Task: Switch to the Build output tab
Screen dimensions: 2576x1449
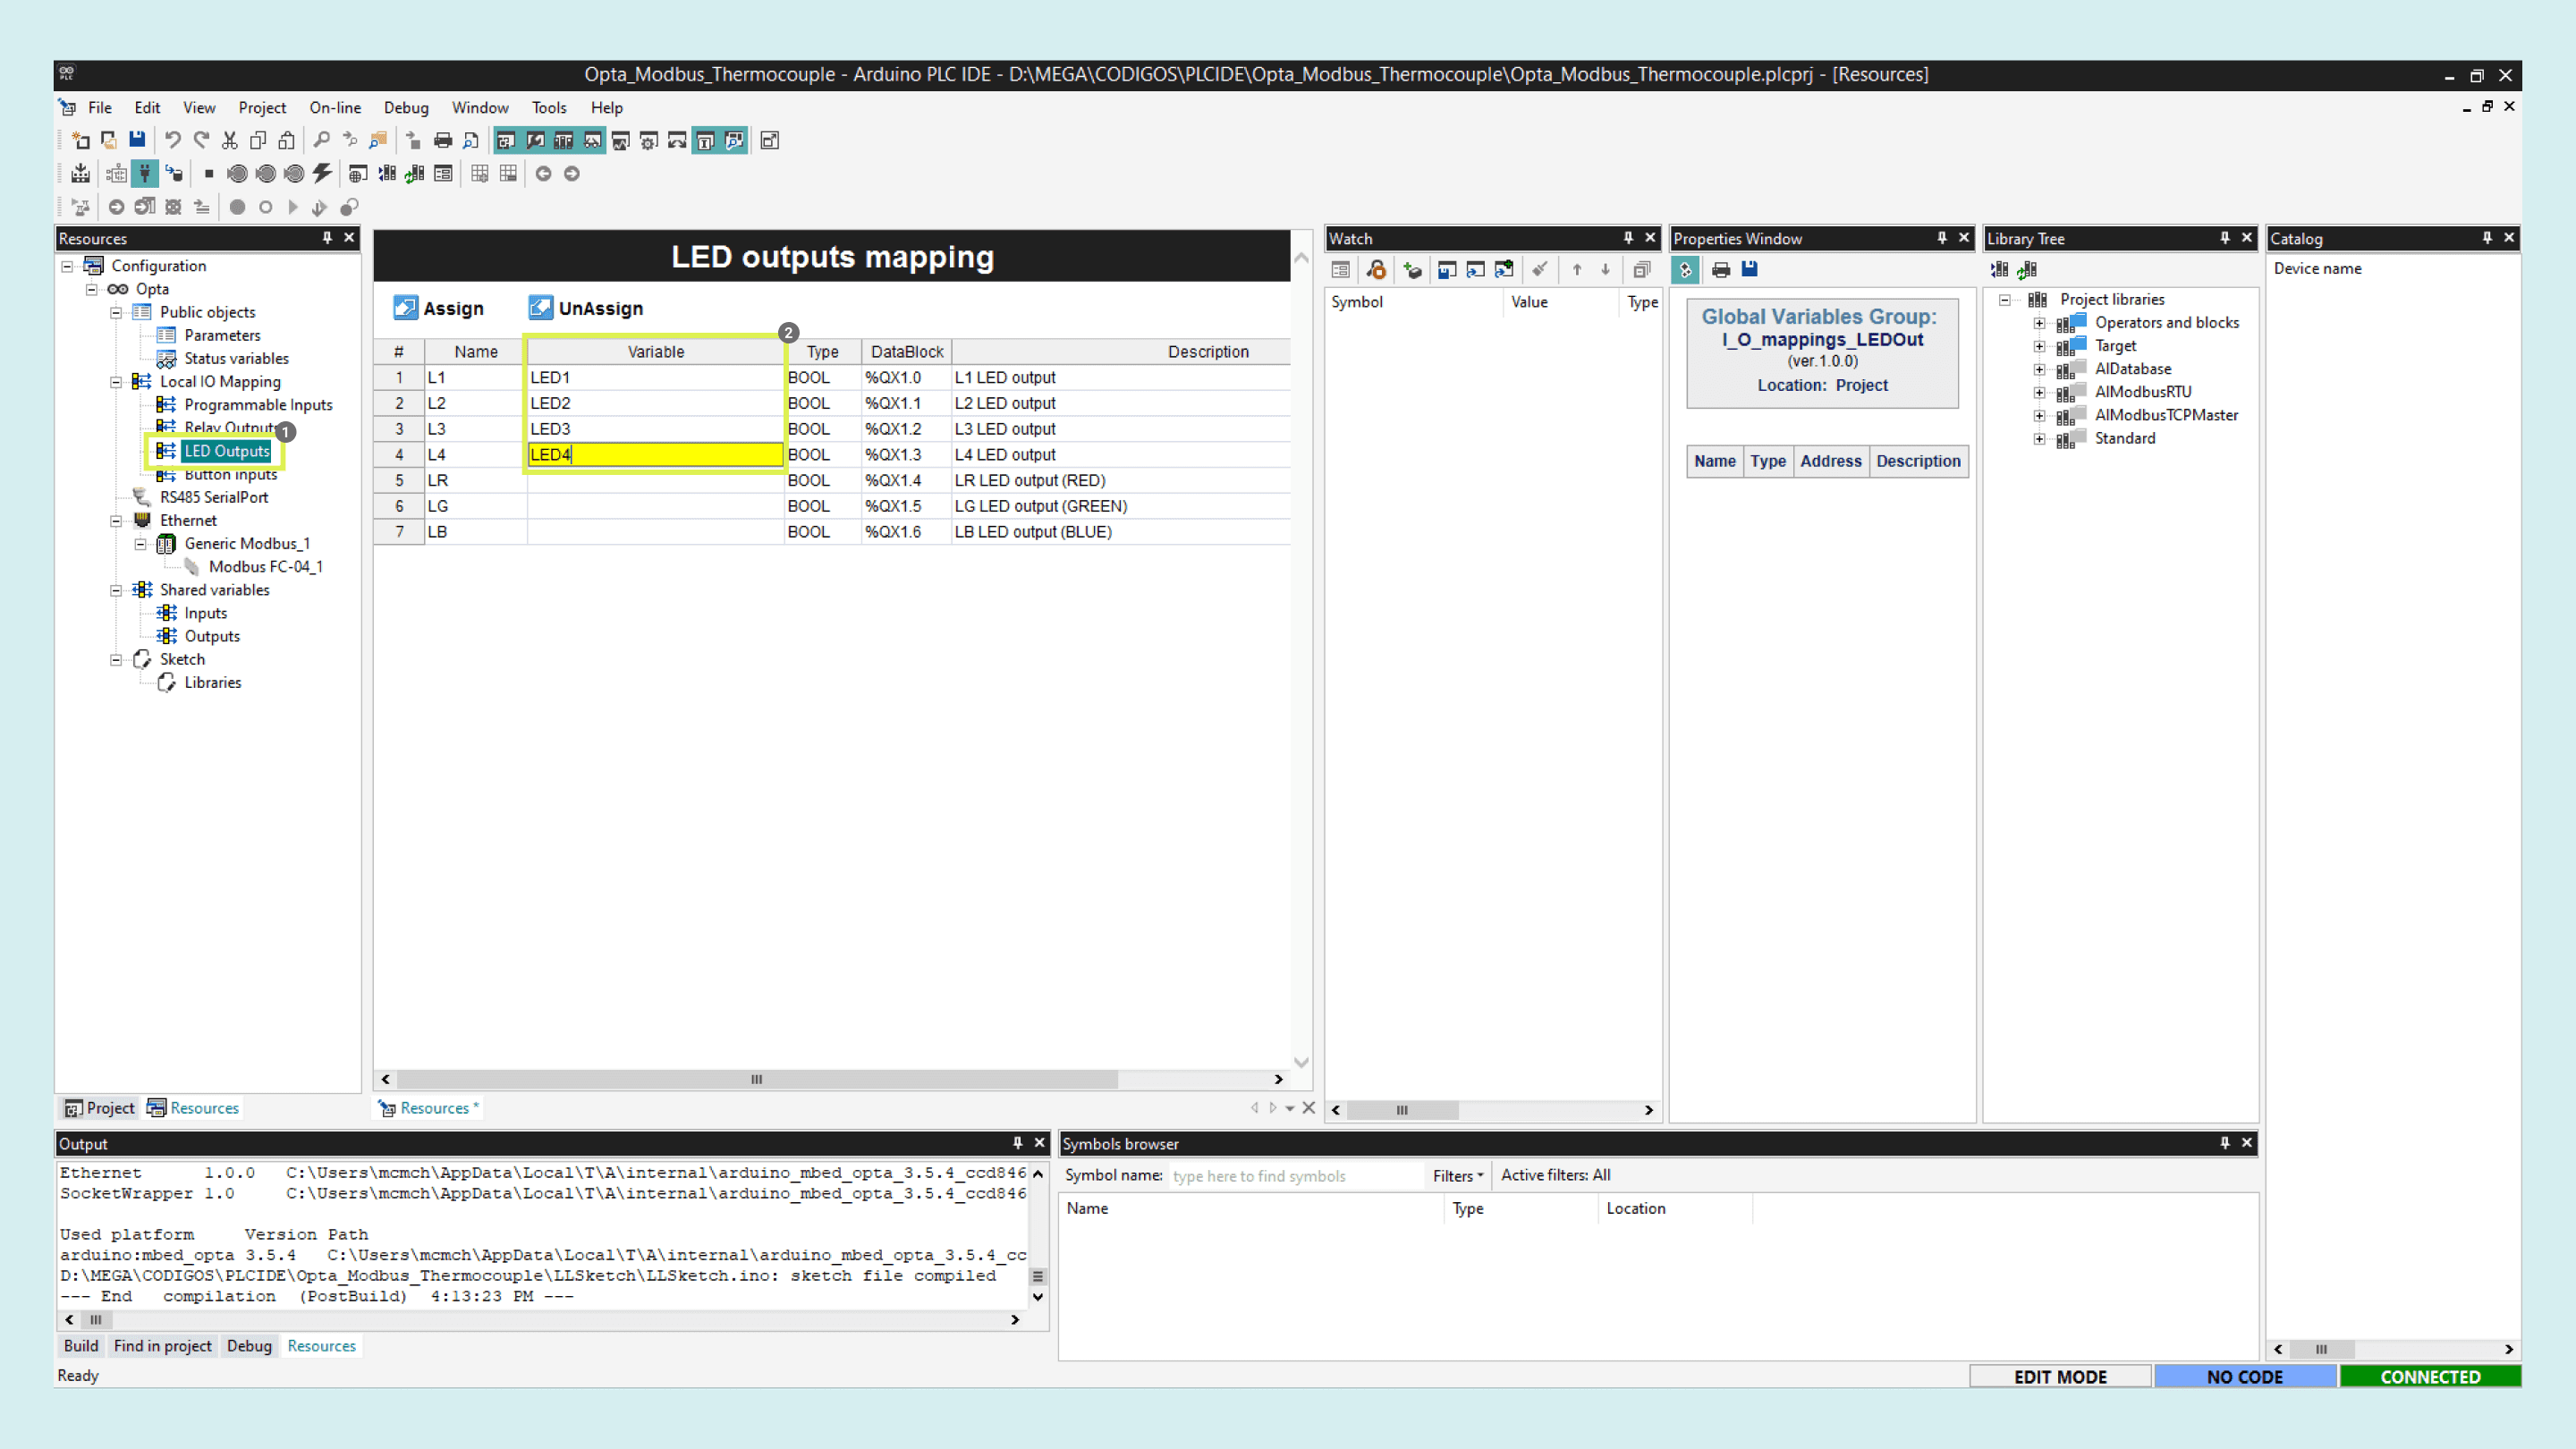Action: click(x=81, y=1346)
